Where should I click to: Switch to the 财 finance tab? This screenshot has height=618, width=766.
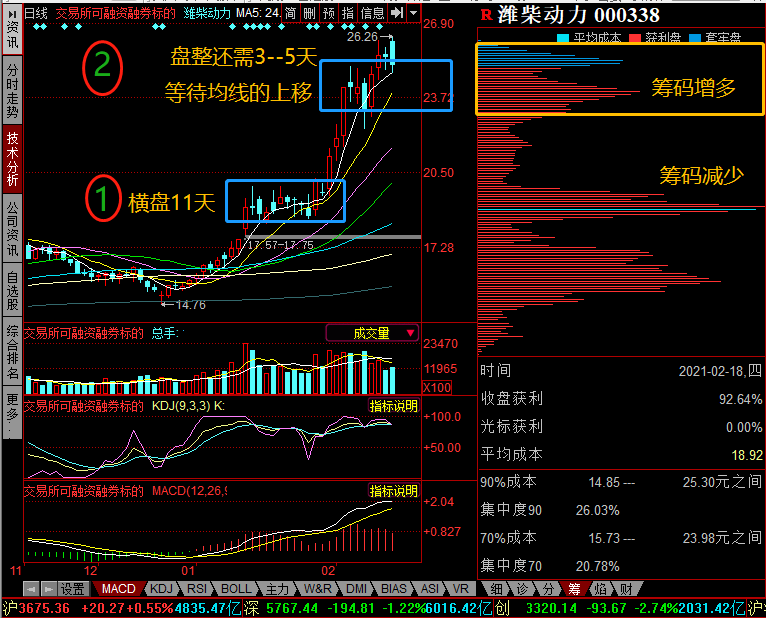click(x=626, y=589)
